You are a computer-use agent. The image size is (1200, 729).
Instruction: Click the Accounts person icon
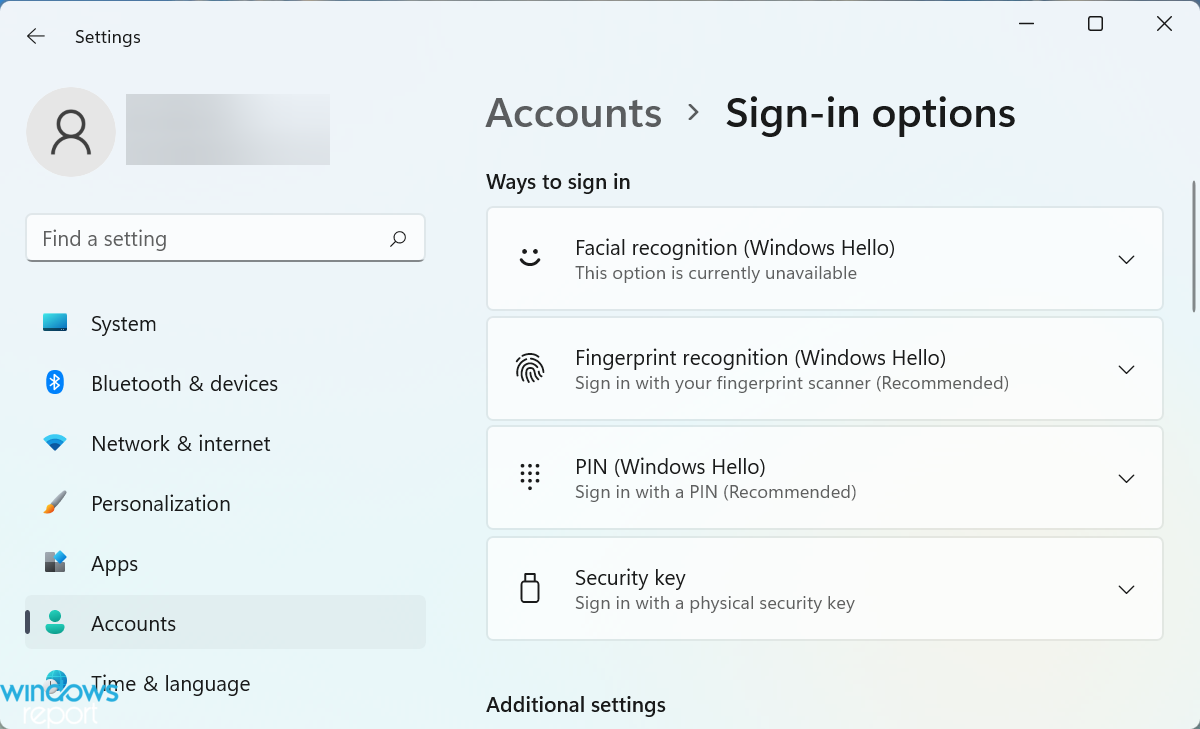pos(55,623)
